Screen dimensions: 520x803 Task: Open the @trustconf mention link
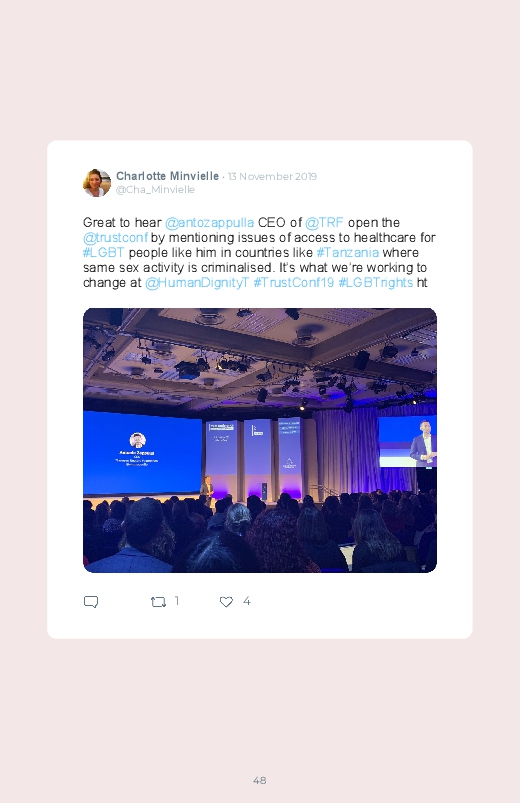coord(115,238)
